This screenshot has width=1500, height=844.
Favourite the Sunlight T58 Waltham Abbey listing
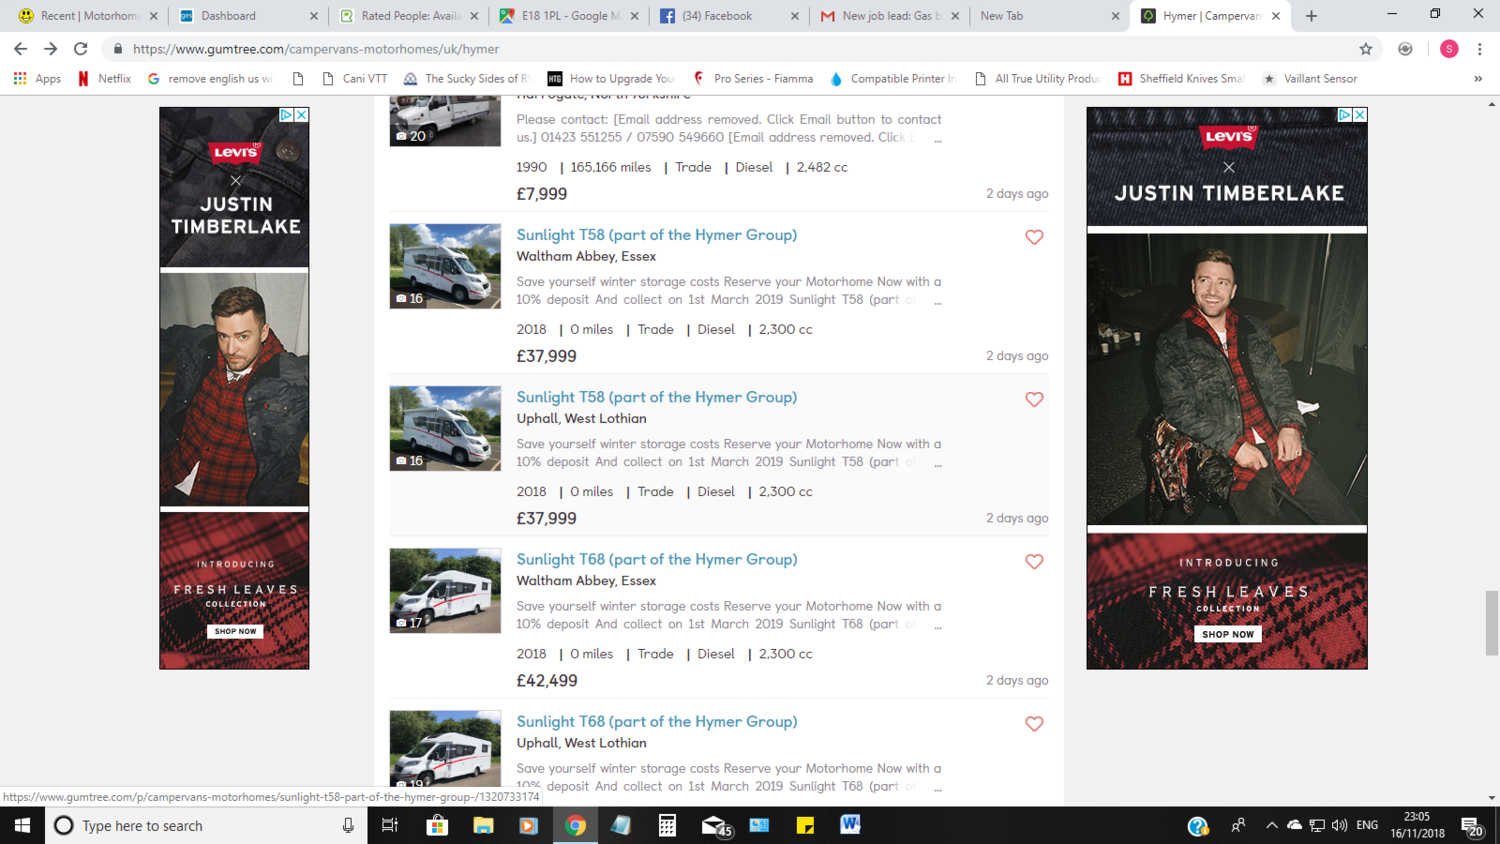coord(1034,237)
